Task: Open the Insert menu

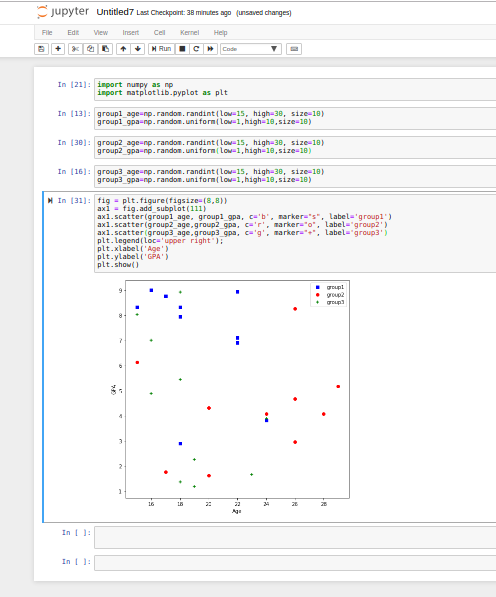Action: coord(131,32)
